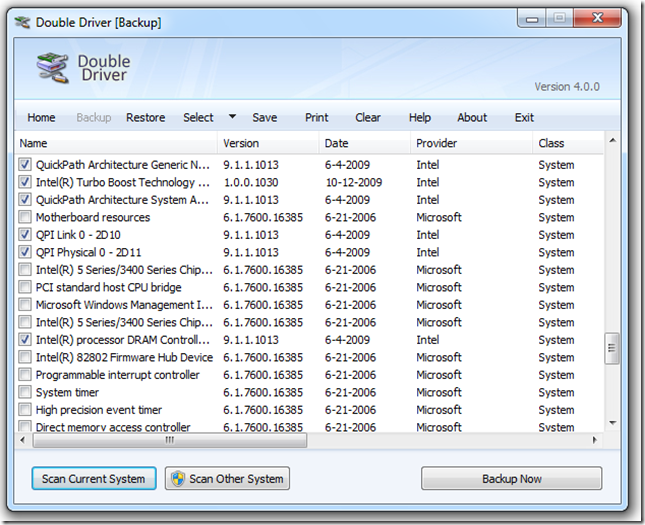The image size is (645, 525).
Task: Select the Direct memory access controller row
Action: point(309,427)
